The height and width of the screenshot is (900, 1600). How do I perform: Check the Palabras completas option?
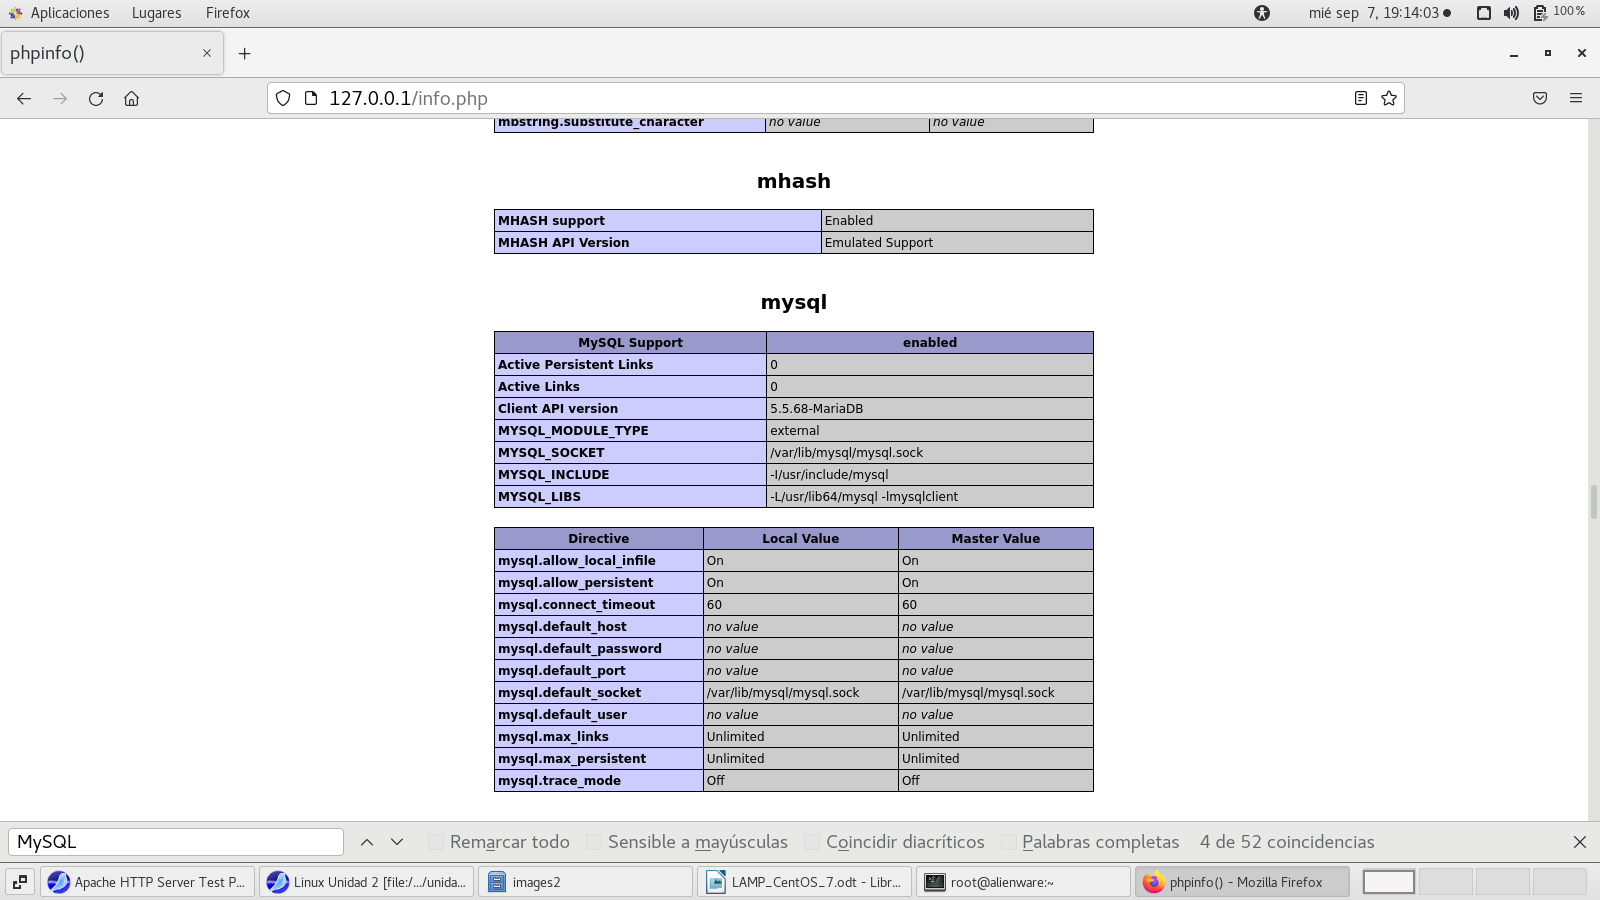[1009, 842]
